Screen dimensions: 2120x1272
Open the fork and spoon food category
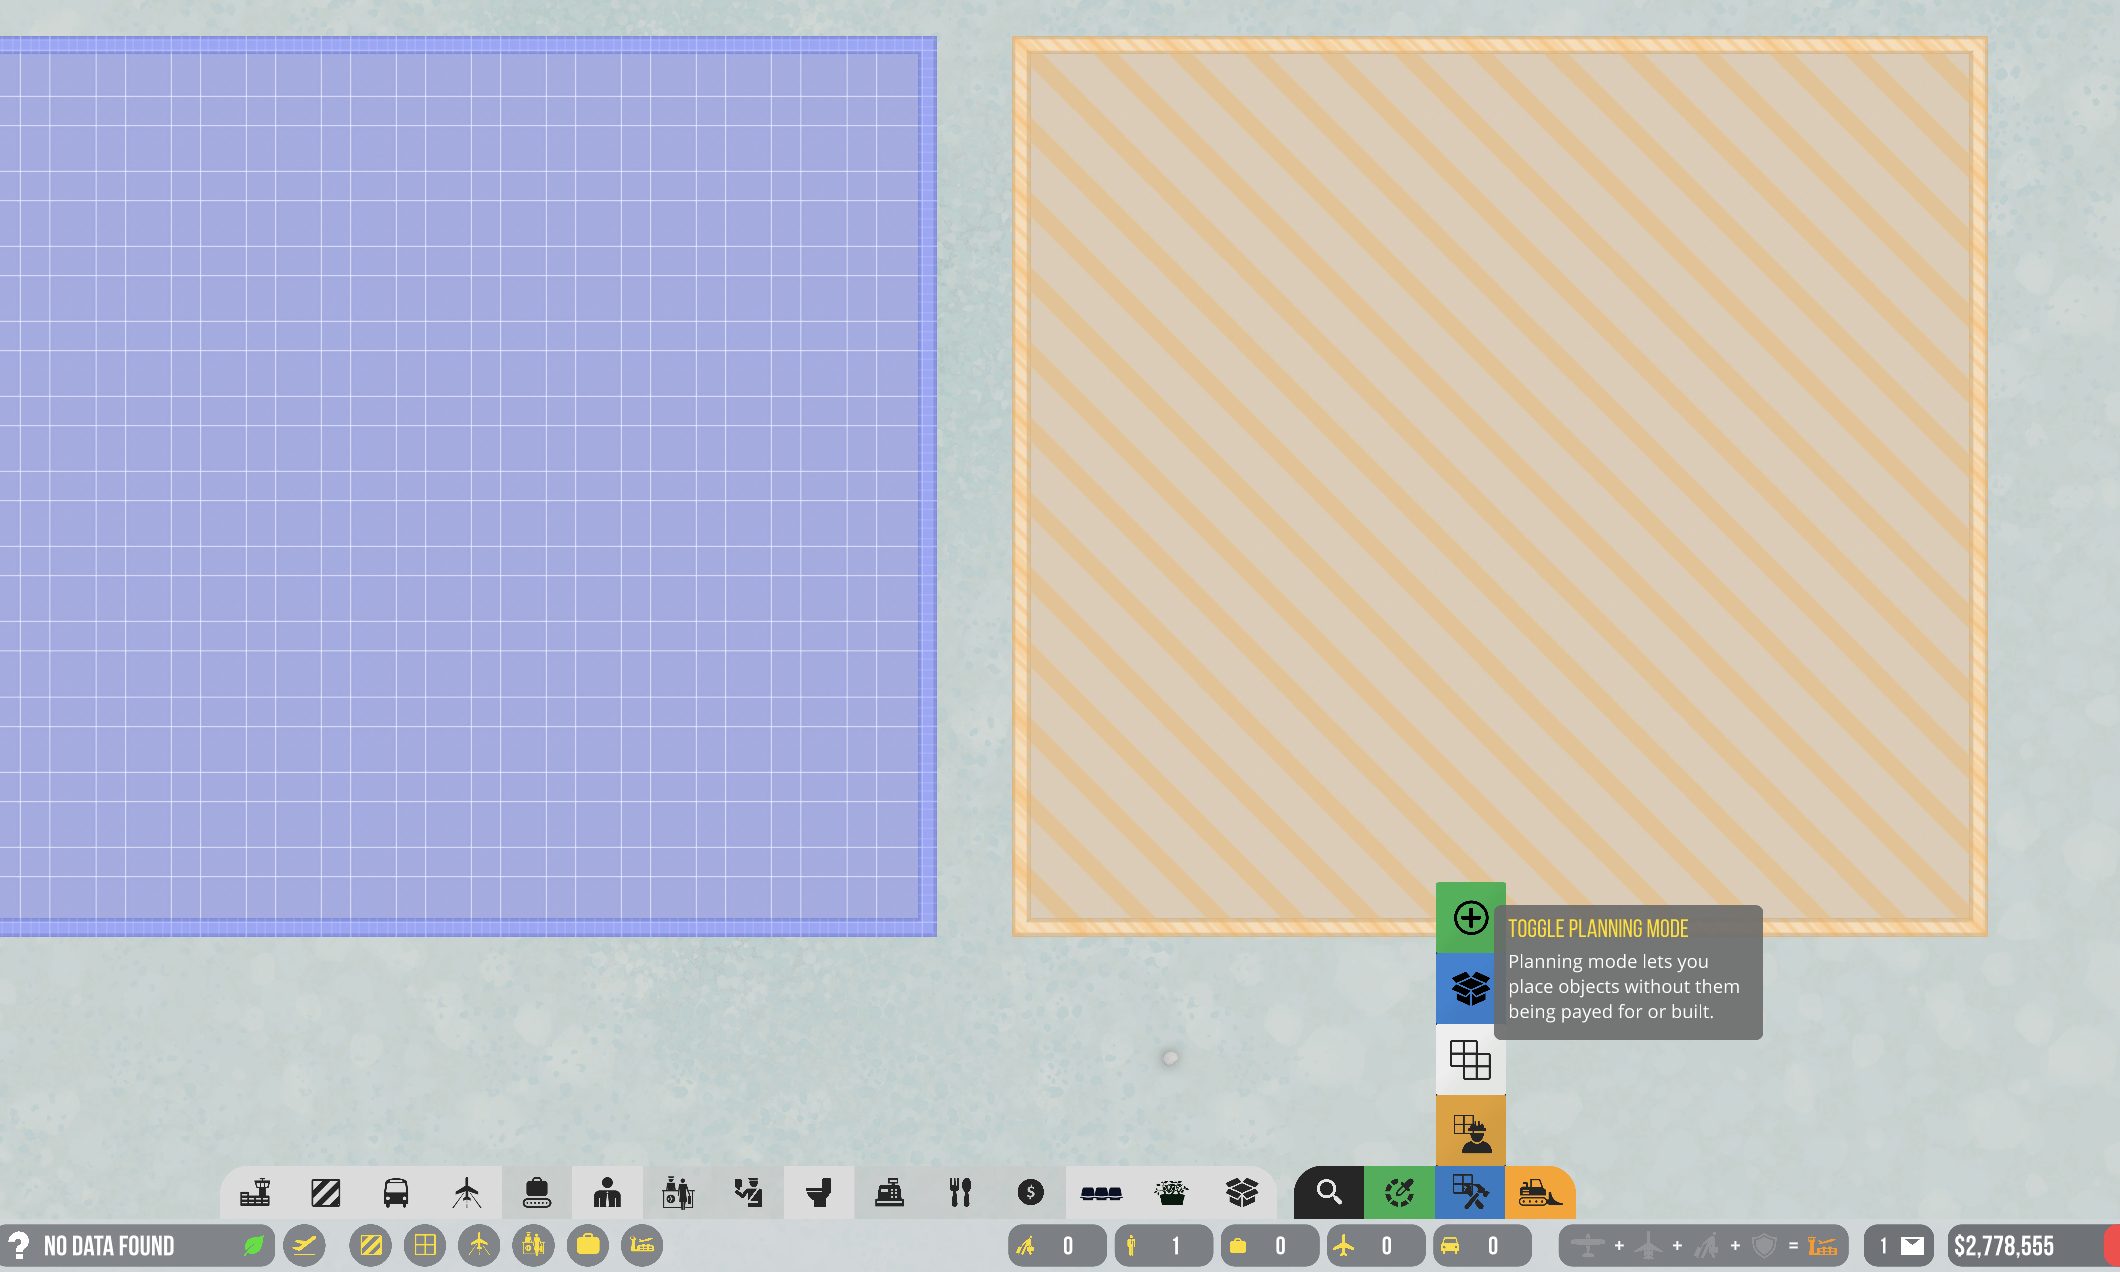[x=960, y=1192]
